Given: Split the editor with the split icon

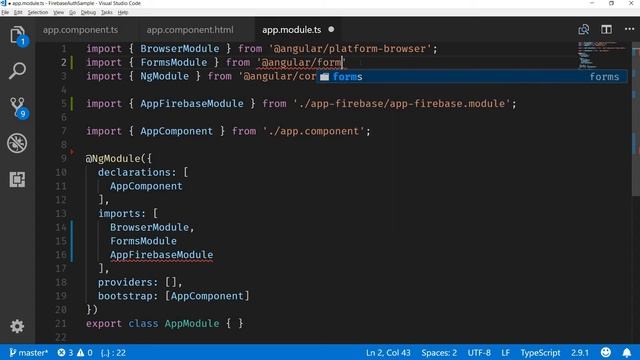Looking at the screenshot, I should [x=607, y=29].
